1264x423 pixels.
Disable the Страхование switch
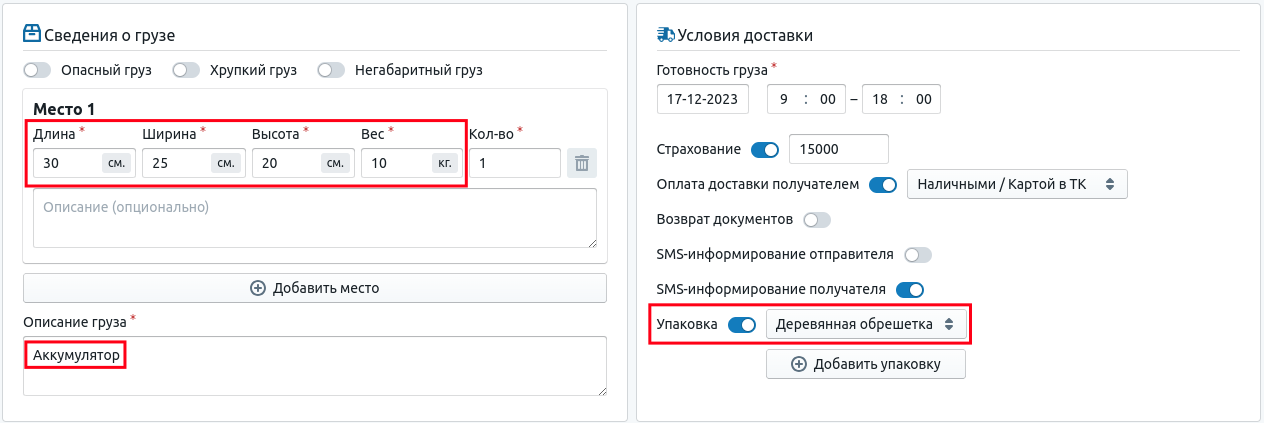click(765, 150)
